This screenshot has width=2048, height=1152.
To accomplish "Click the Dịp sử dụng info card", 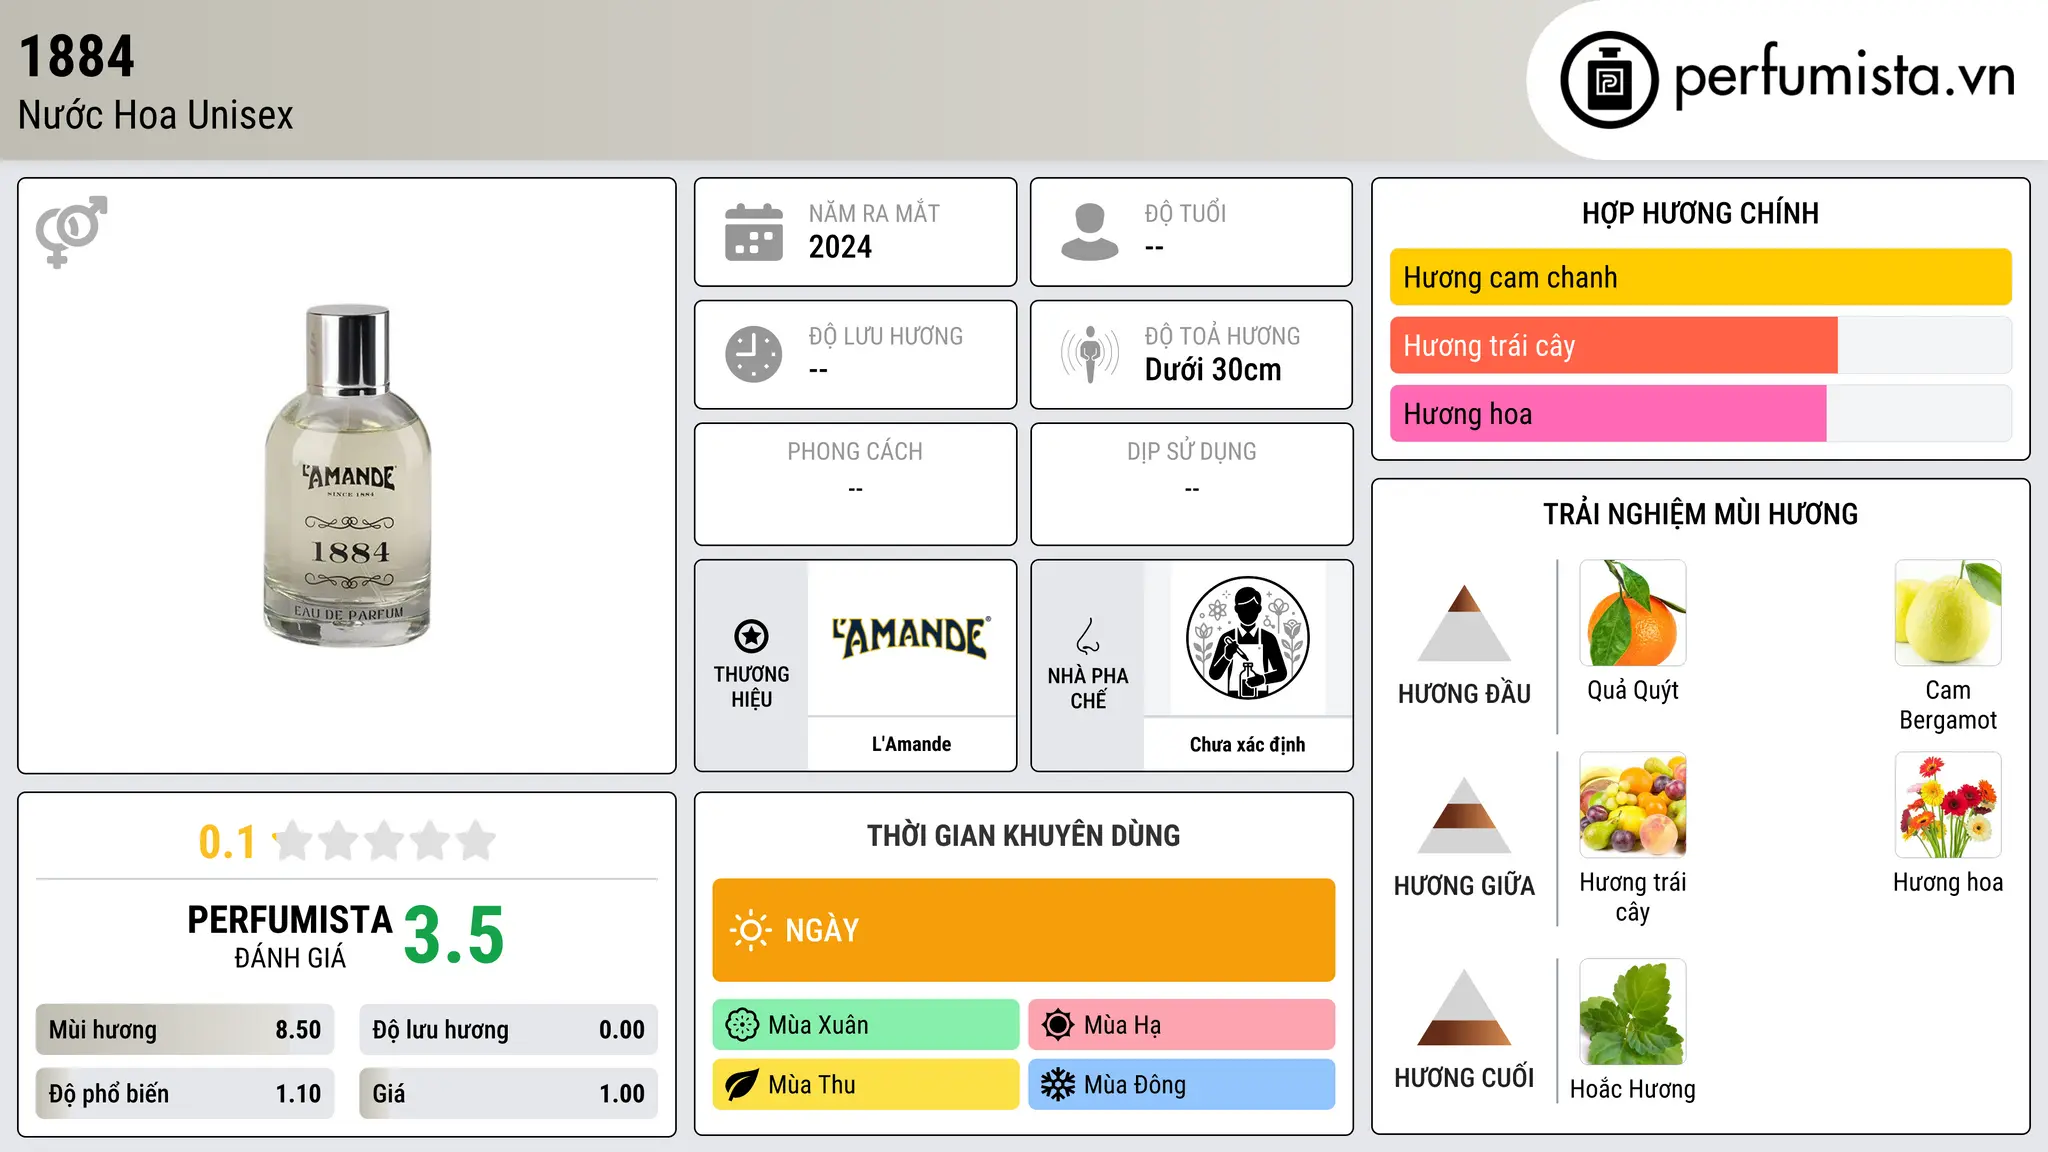I will click(x=1191, y=484).
